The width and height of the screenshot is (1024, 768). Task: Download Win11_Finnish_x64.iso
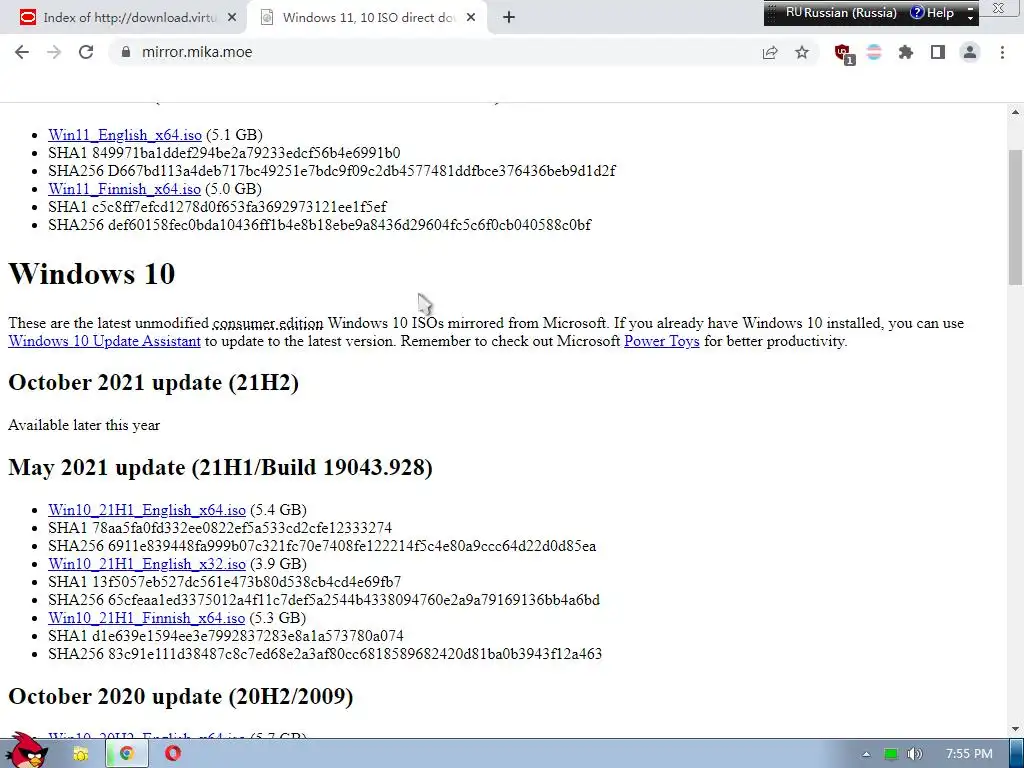click(124, 189)
